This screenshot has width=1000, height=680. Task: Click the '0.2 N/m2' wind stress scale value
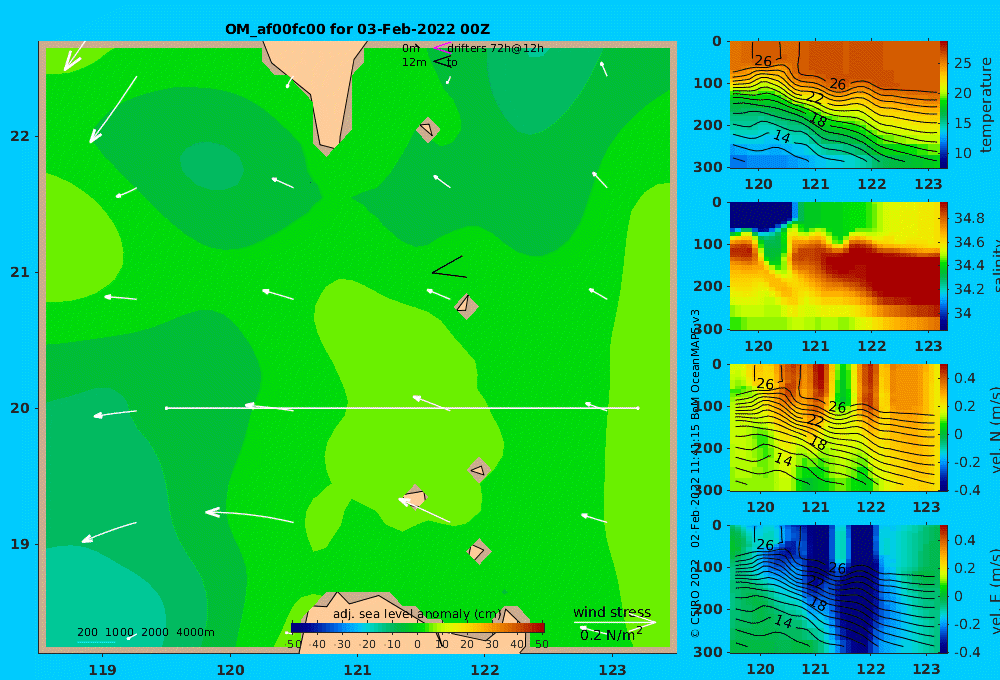(611, 635)
